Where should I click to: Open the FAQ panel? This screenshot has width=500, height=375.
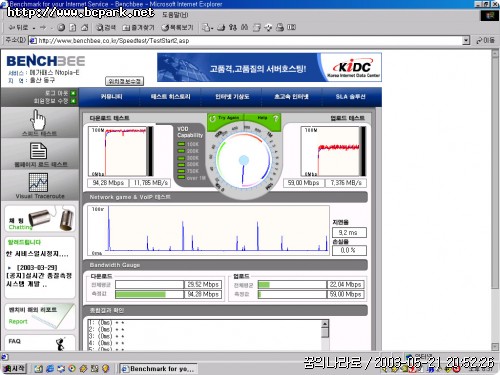pos(40,343)
